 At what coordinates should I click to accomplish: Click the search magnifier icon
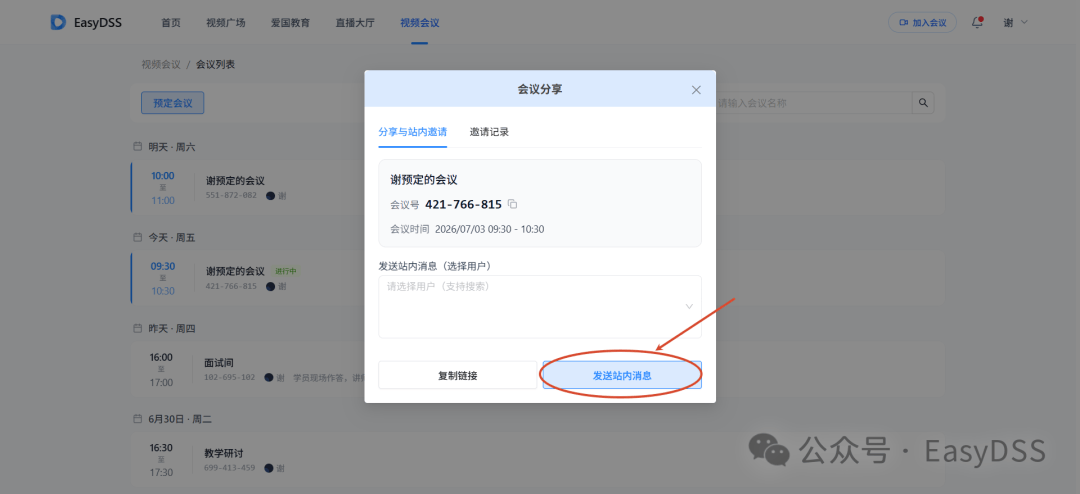[x=923, y=103]
